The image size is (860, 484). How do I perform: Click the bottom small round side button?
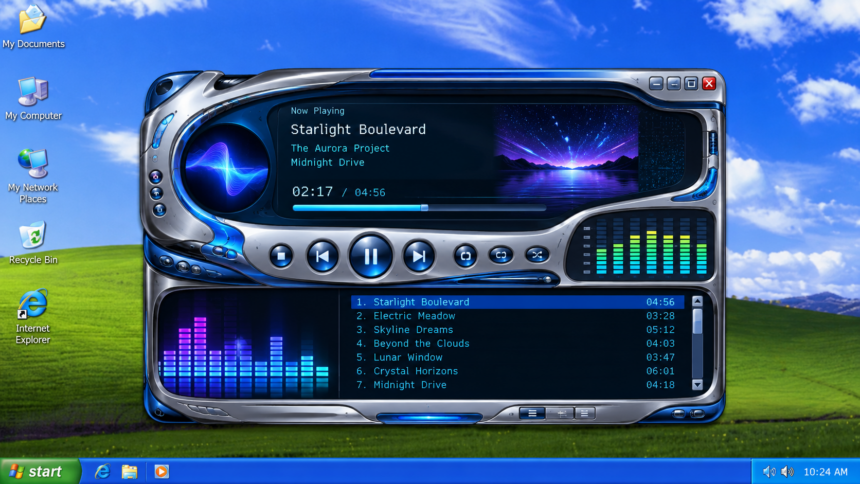point(160,210)
